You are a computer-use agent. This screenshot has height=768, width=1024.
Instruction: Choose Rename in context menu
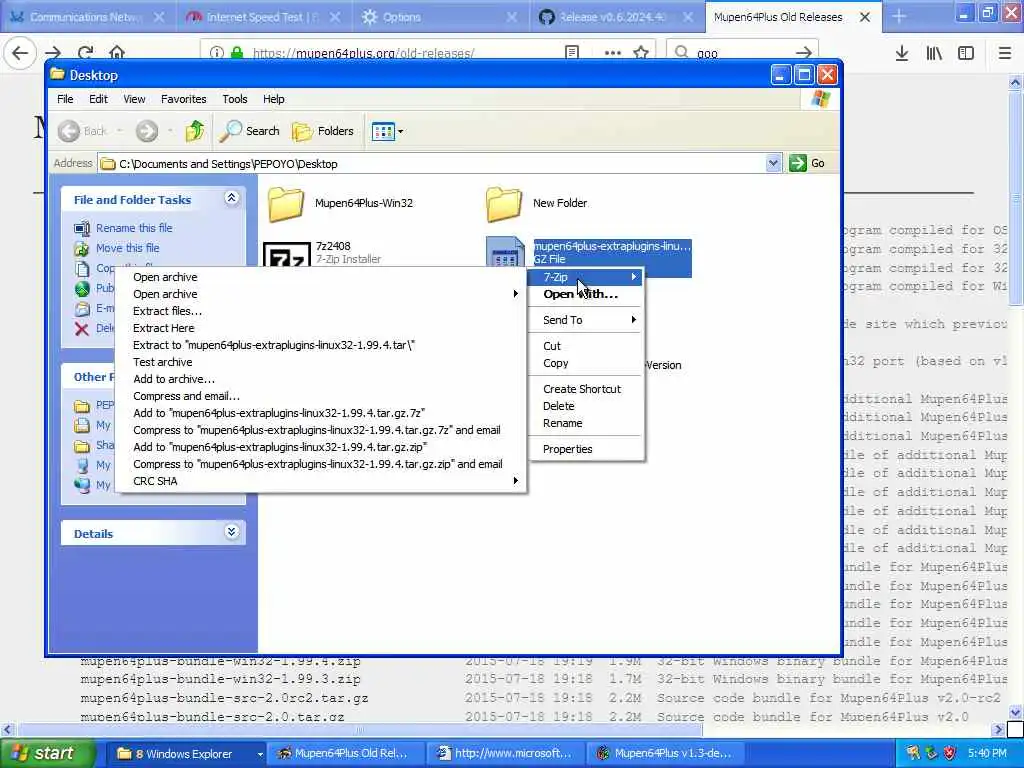click(586, 423)
